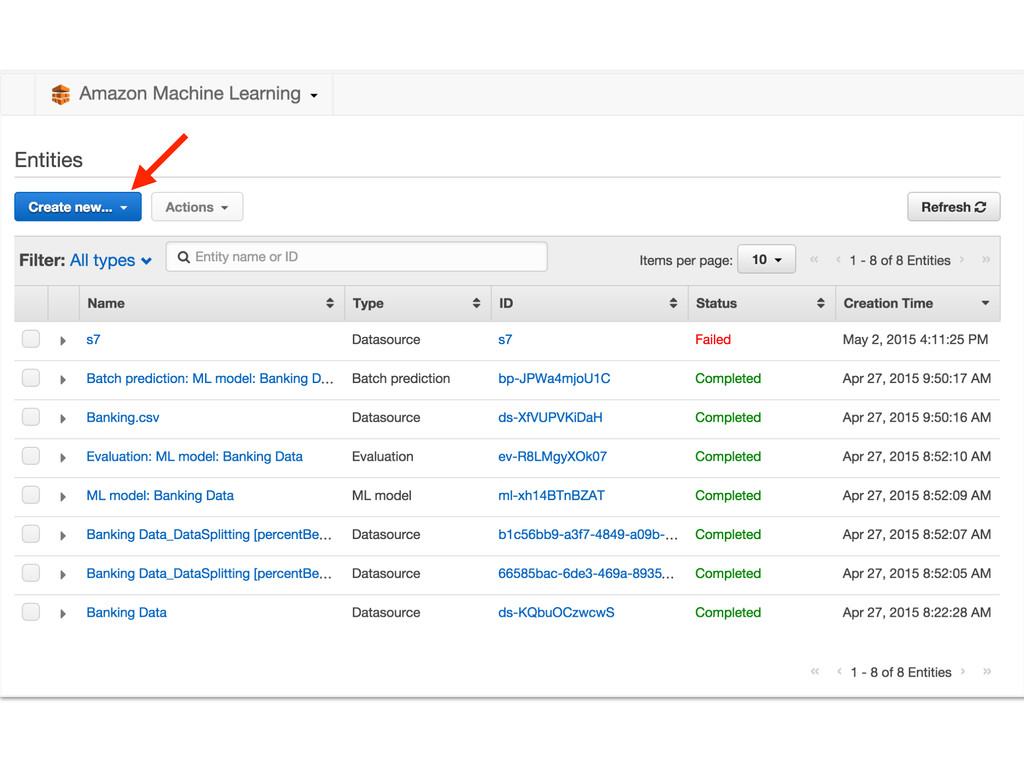1024x768 pixels.
Task: Open the Actions dropdown menu
Action: click(197, 207)
